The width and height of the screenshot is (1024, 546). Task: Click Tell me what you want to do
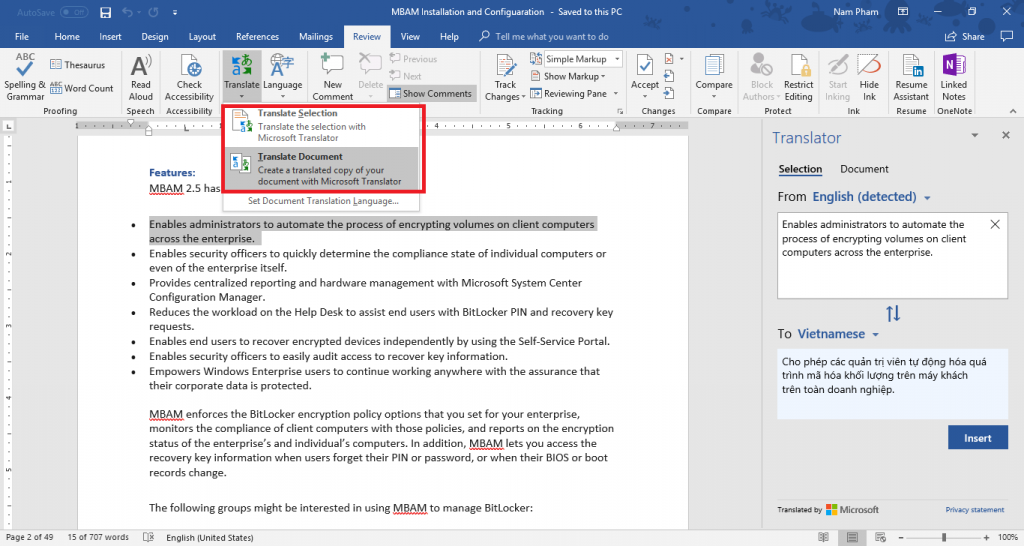544,37
